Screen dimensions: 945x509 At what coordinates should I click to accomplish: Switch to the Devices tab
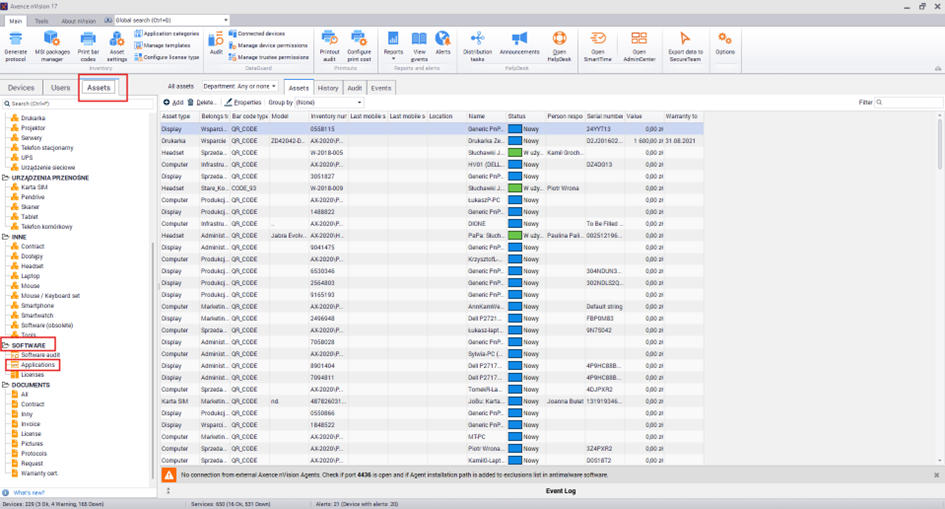coord(21,88)
